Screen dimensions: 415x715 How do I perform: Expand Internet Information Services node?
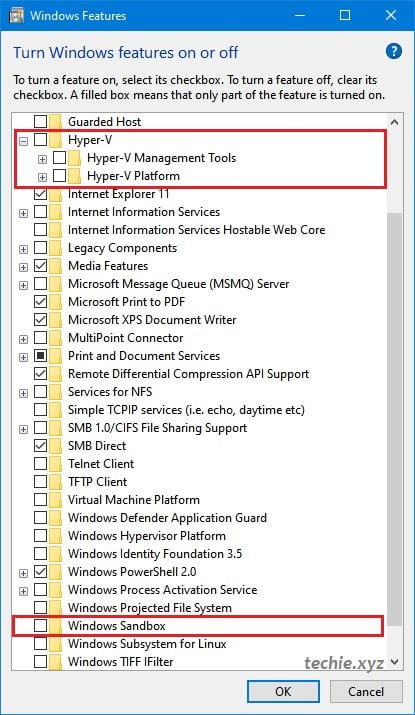click(23, 213)
